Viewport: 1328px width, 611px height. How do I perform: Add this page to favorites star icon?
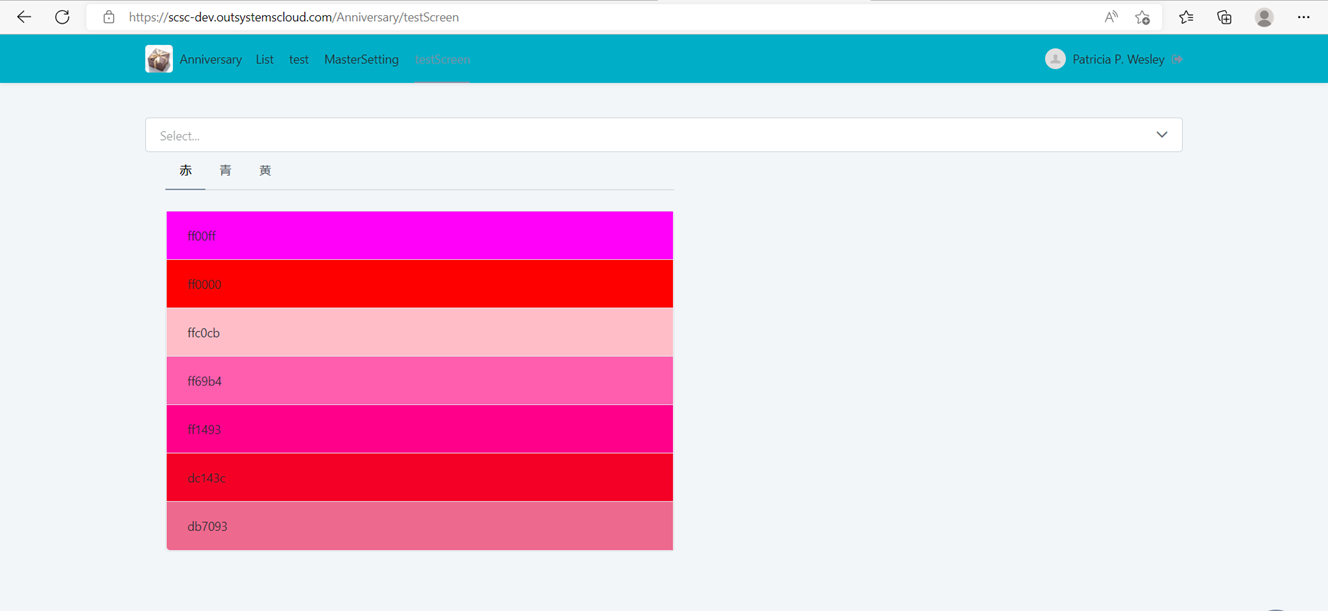tap(1142, 17)
